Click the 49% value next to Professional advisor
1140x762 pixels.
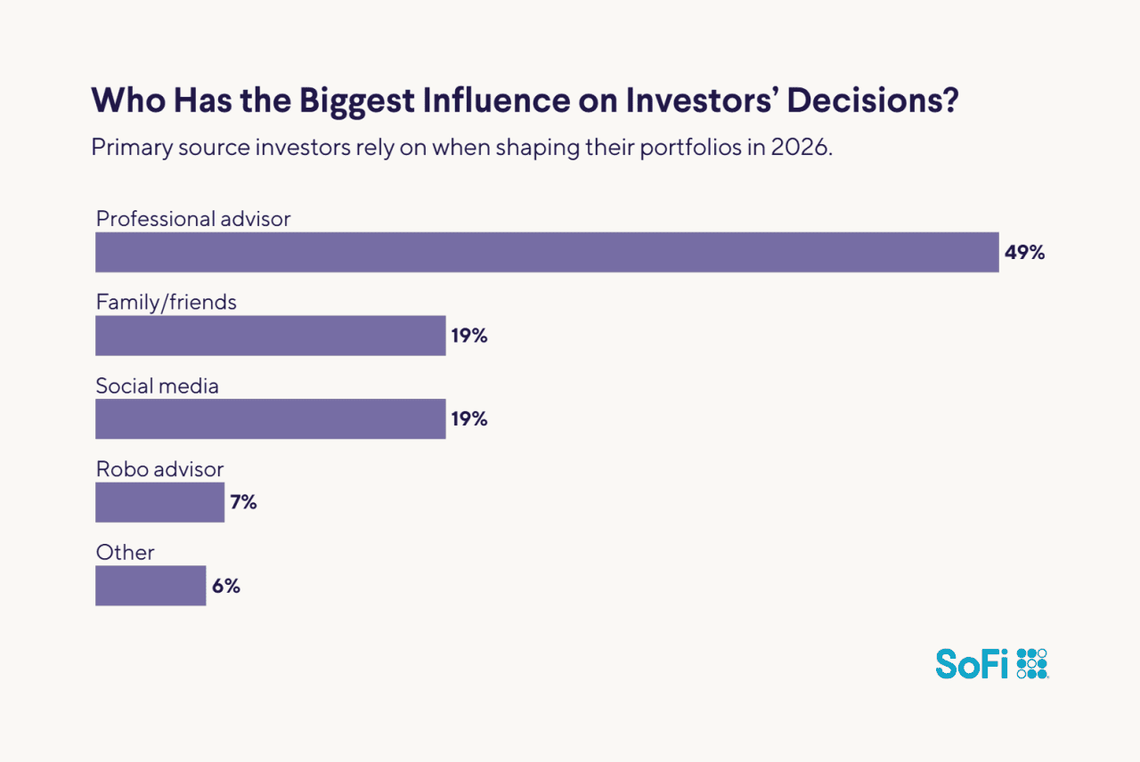1025,253
